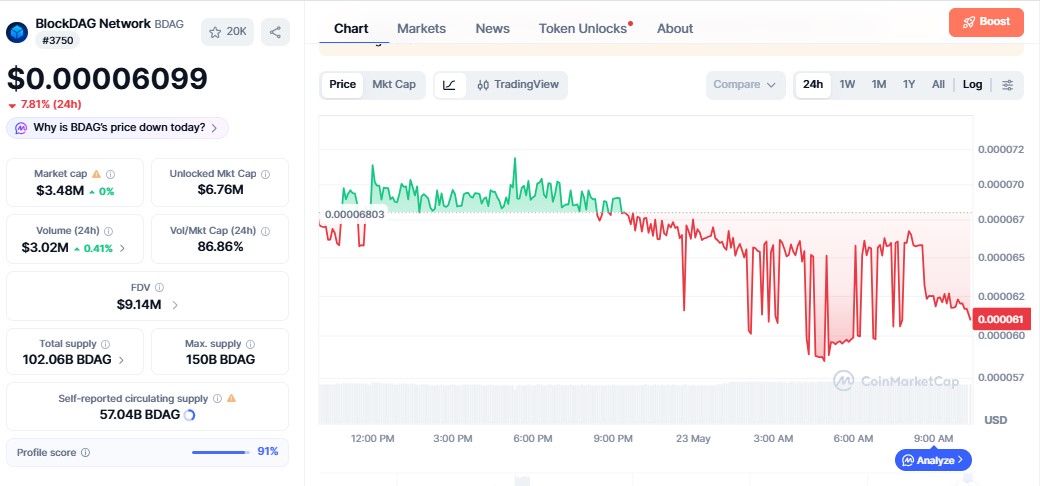1040x486 pixels.
Task: Select the 1W time range
Action: pyautogui.click(x=847, y=85)
